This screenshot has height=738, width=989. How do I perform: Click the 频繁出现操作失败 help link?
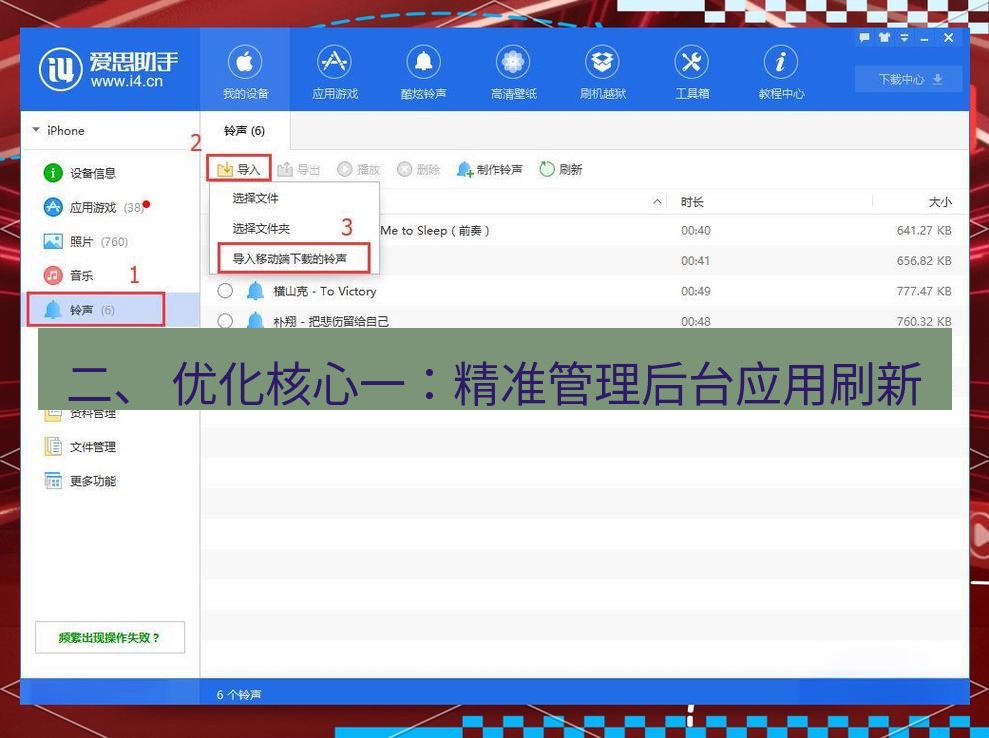(x=110, y=637)
